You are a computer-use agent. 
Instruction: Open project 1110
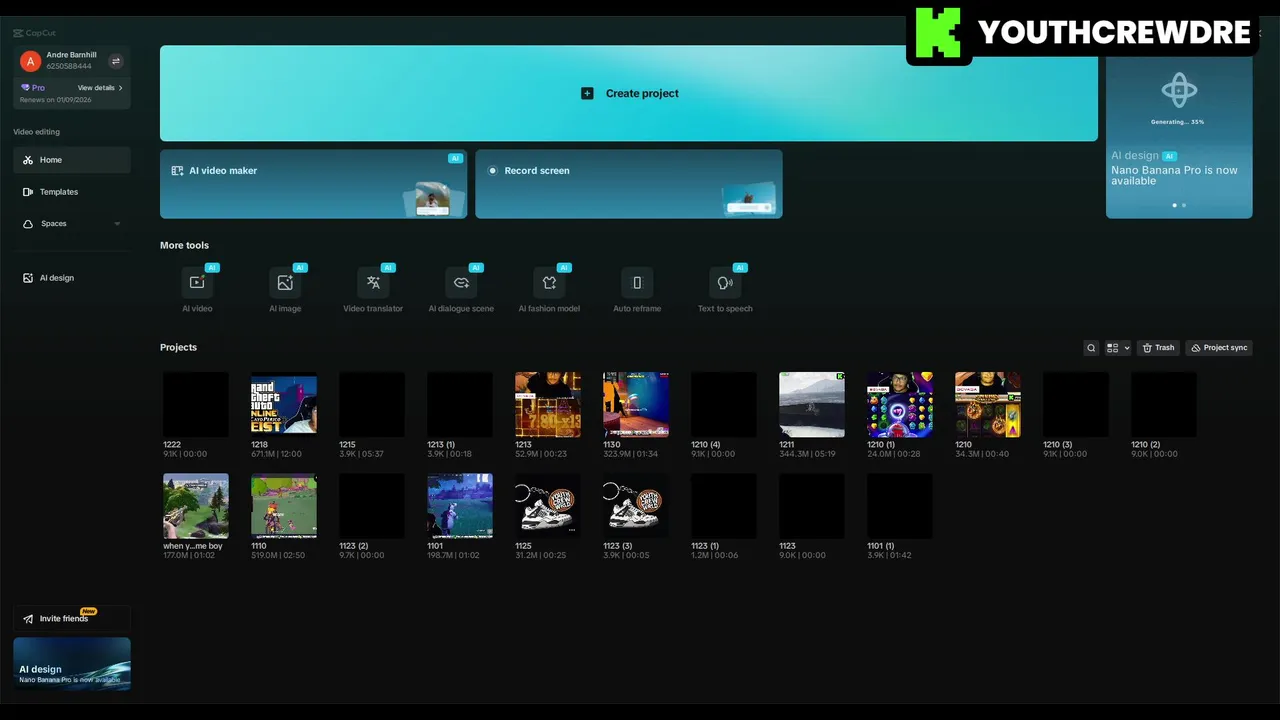coord(283,506)
